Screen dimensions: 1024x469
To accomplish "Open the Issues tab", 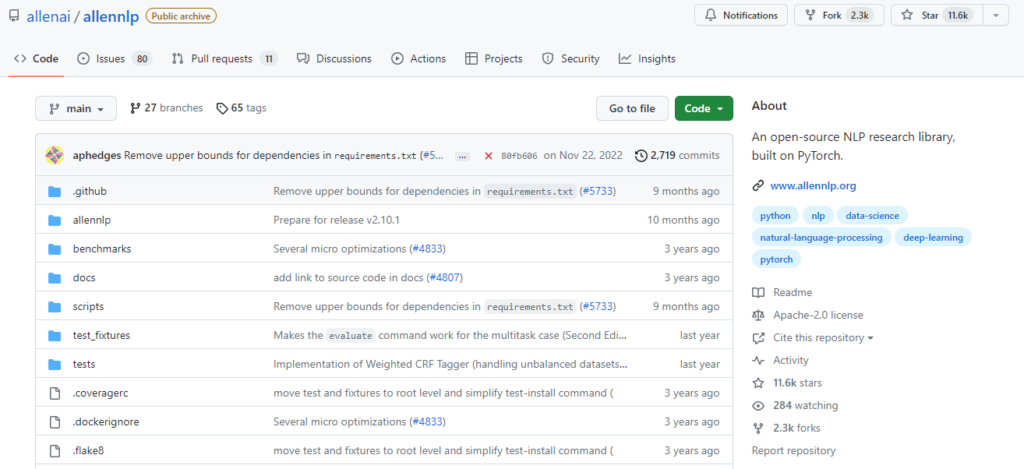I will pos(114,59).
